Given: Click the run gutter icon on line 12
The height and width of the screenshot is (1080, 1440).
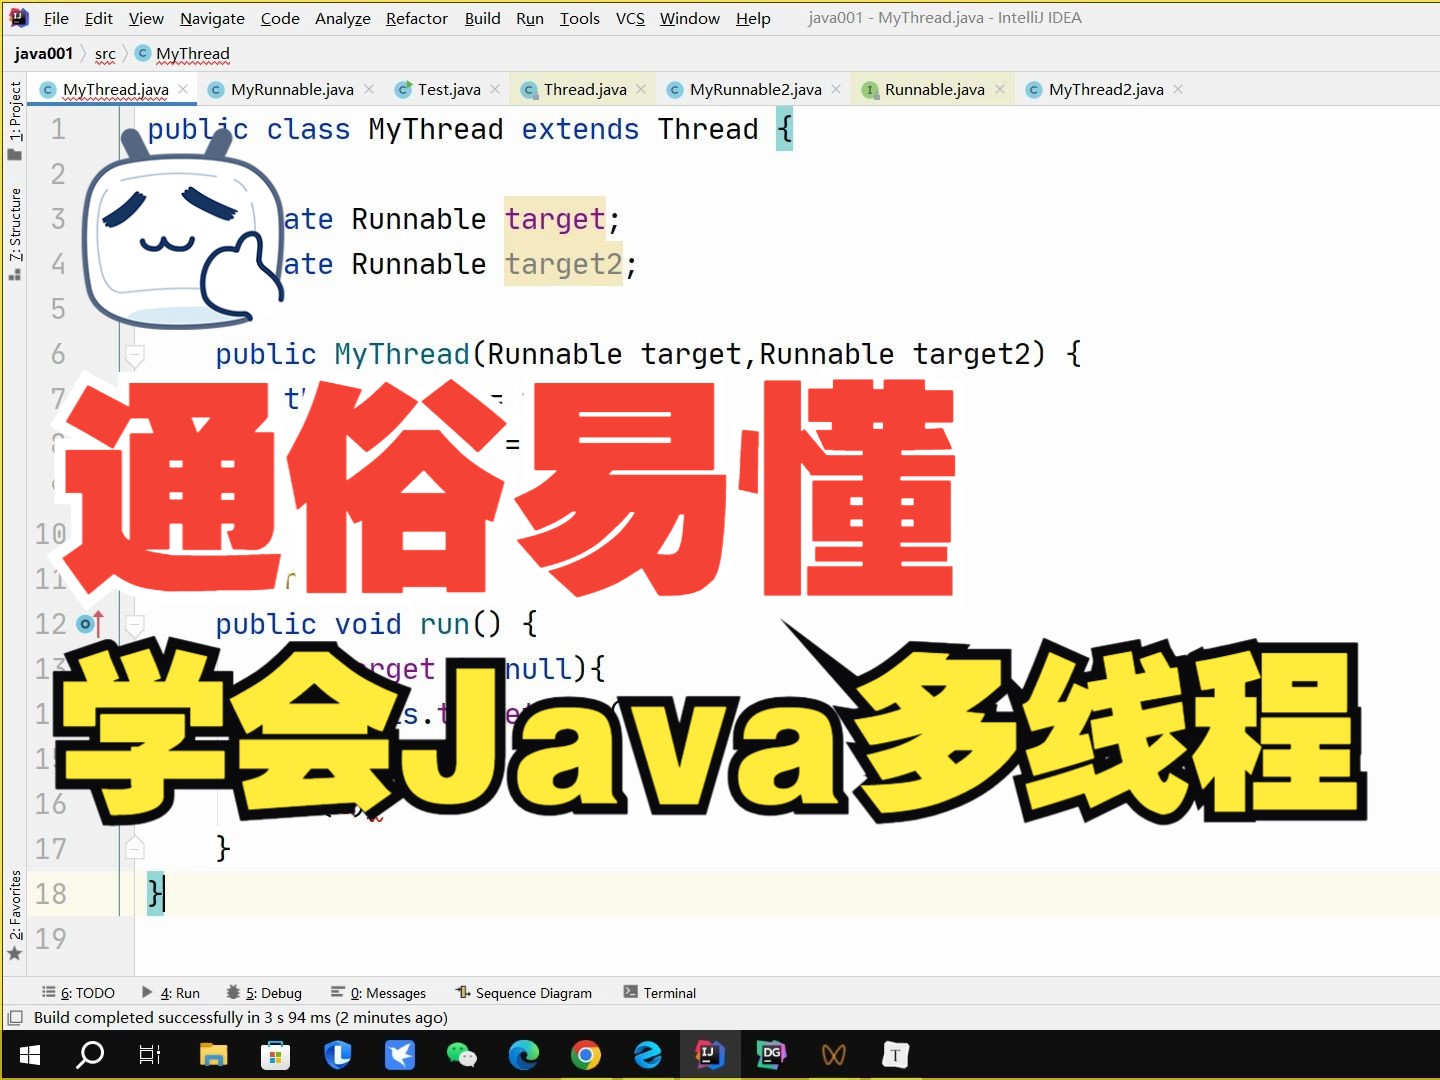Looking at the screenshot, I should 85,623.
